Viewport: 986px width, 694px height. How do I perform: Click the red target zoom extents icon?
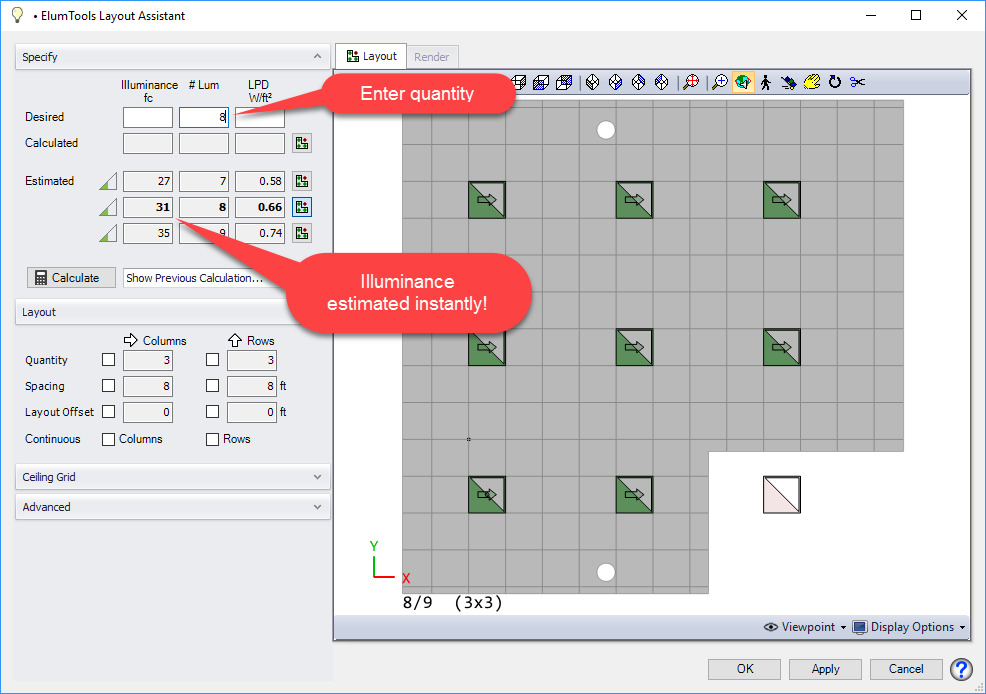coord(690,83)
